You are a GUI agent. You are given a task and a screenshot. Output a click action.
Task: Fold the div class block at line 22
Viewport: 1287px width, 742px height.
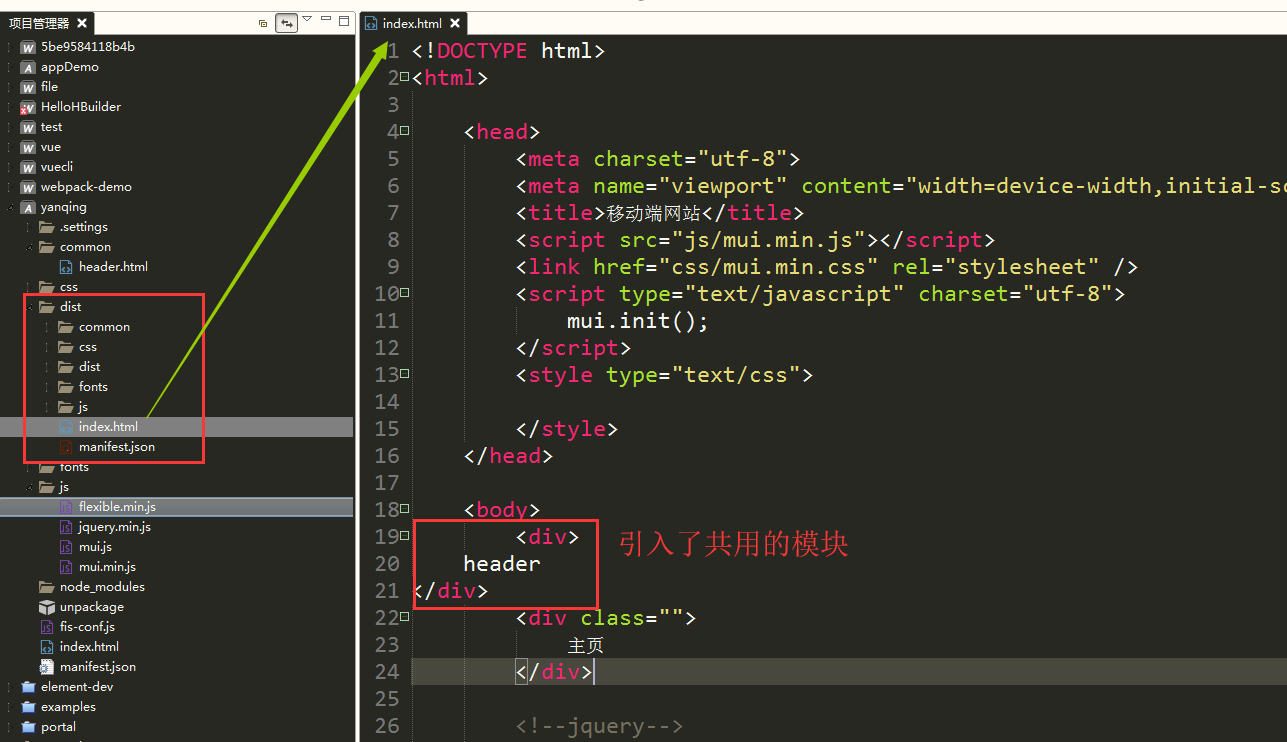405,617
